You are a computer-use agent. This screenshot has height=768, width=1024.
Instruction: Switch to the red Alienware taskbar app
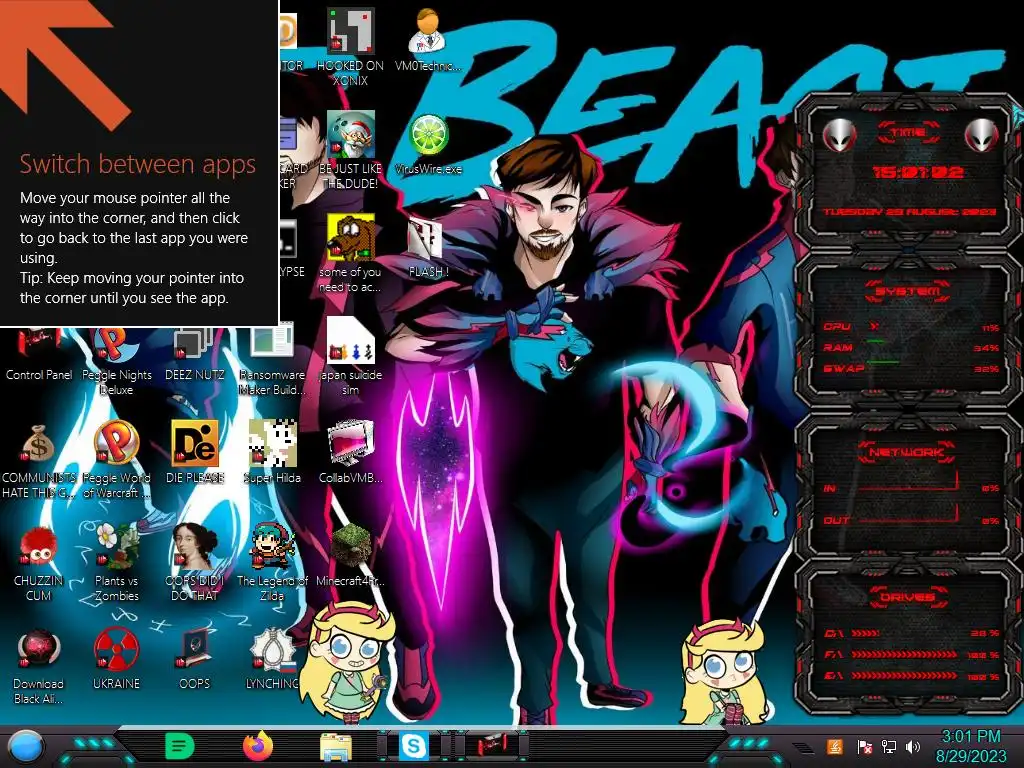point(492,746)
